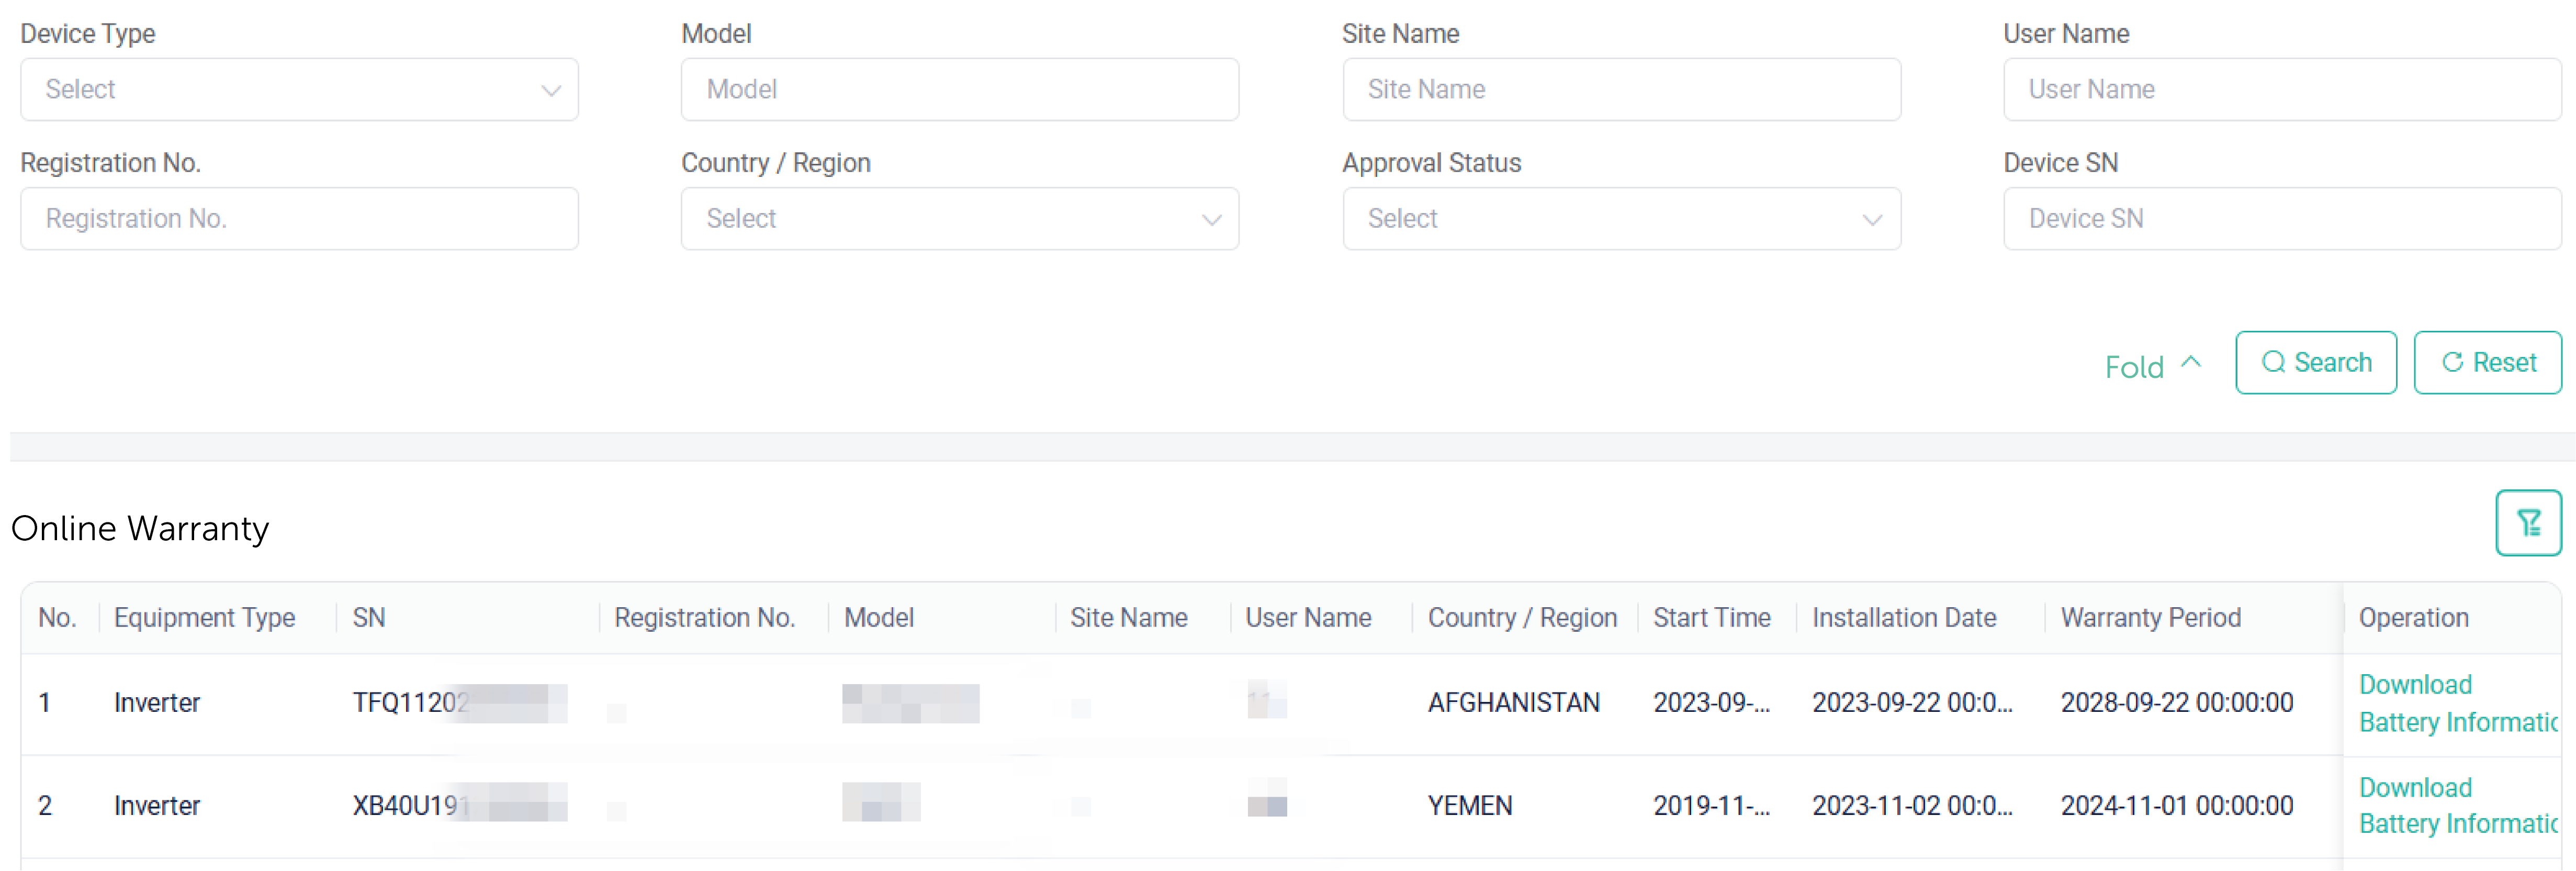The width and height of the screenshot is (2576, 871).
Task: Click Inverter in row 1
Action: coord(157,702)
